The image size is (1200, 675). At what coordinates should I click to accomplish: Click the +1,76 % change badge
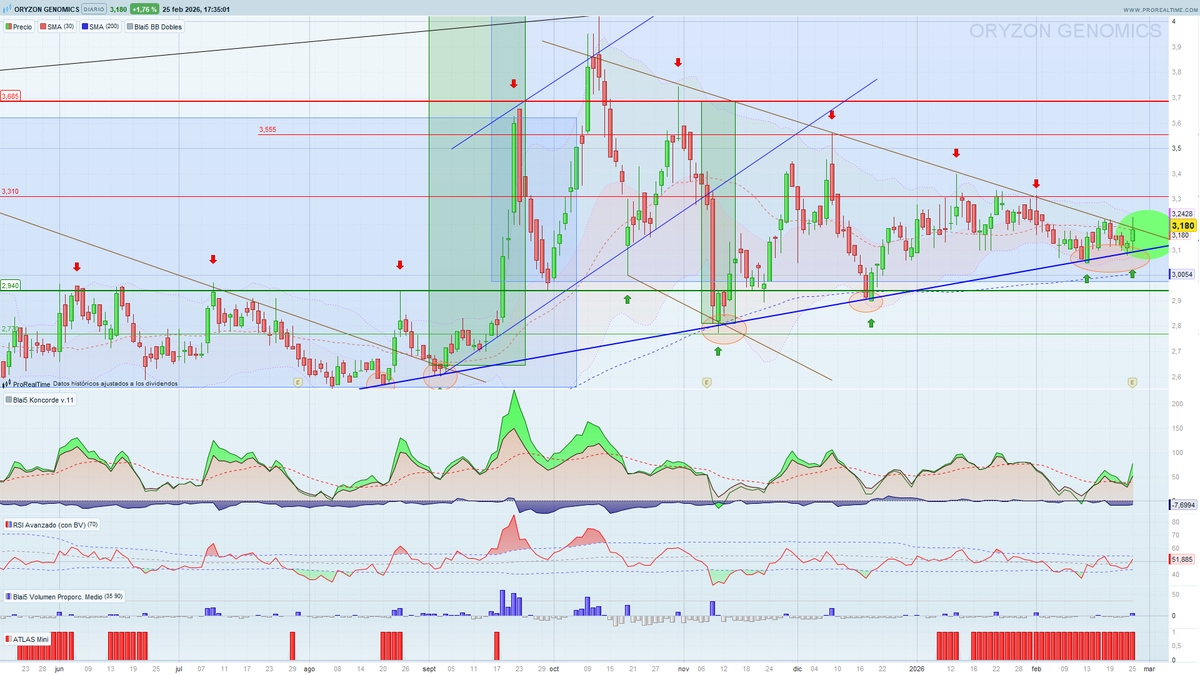pos(146,9)
